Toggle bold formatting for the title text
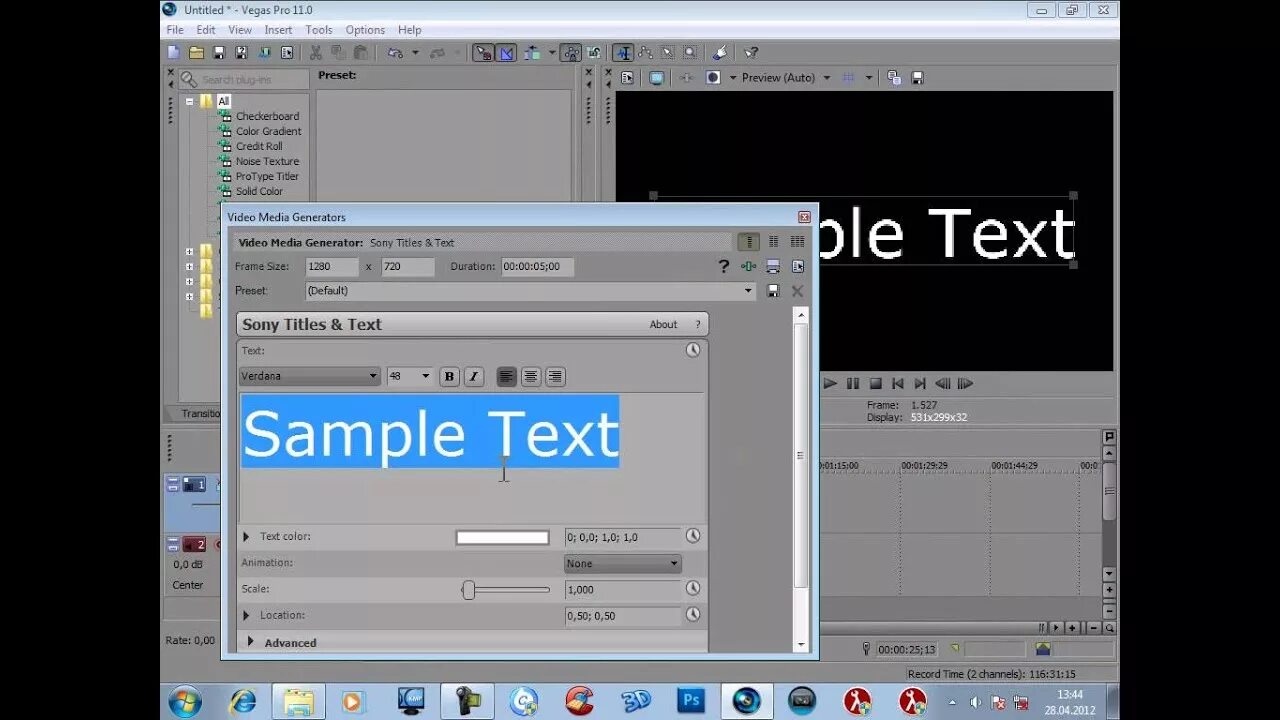1280x720 pixels. (449, 376)
